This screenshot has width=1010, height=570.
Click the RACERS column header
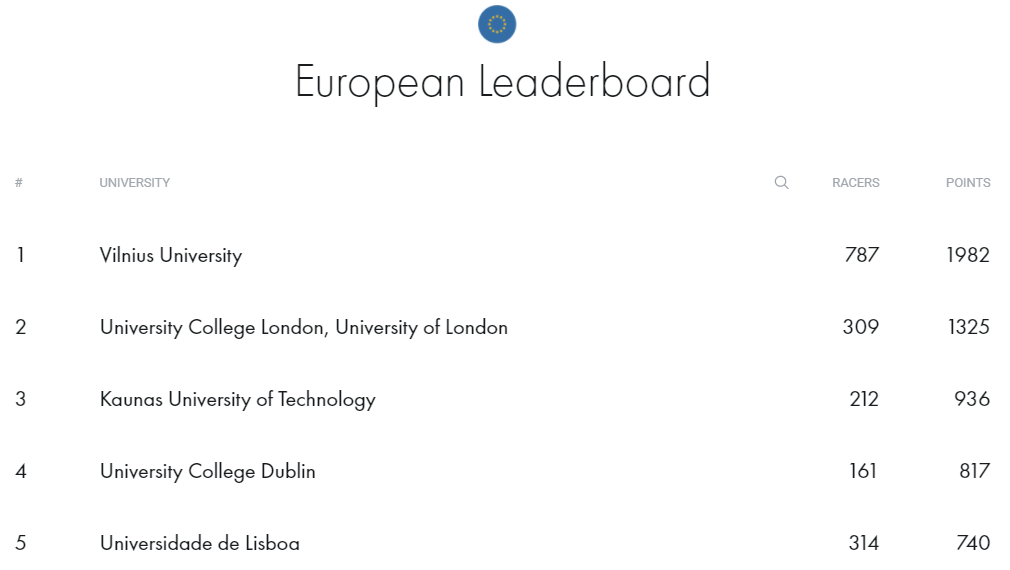(855, 183)
